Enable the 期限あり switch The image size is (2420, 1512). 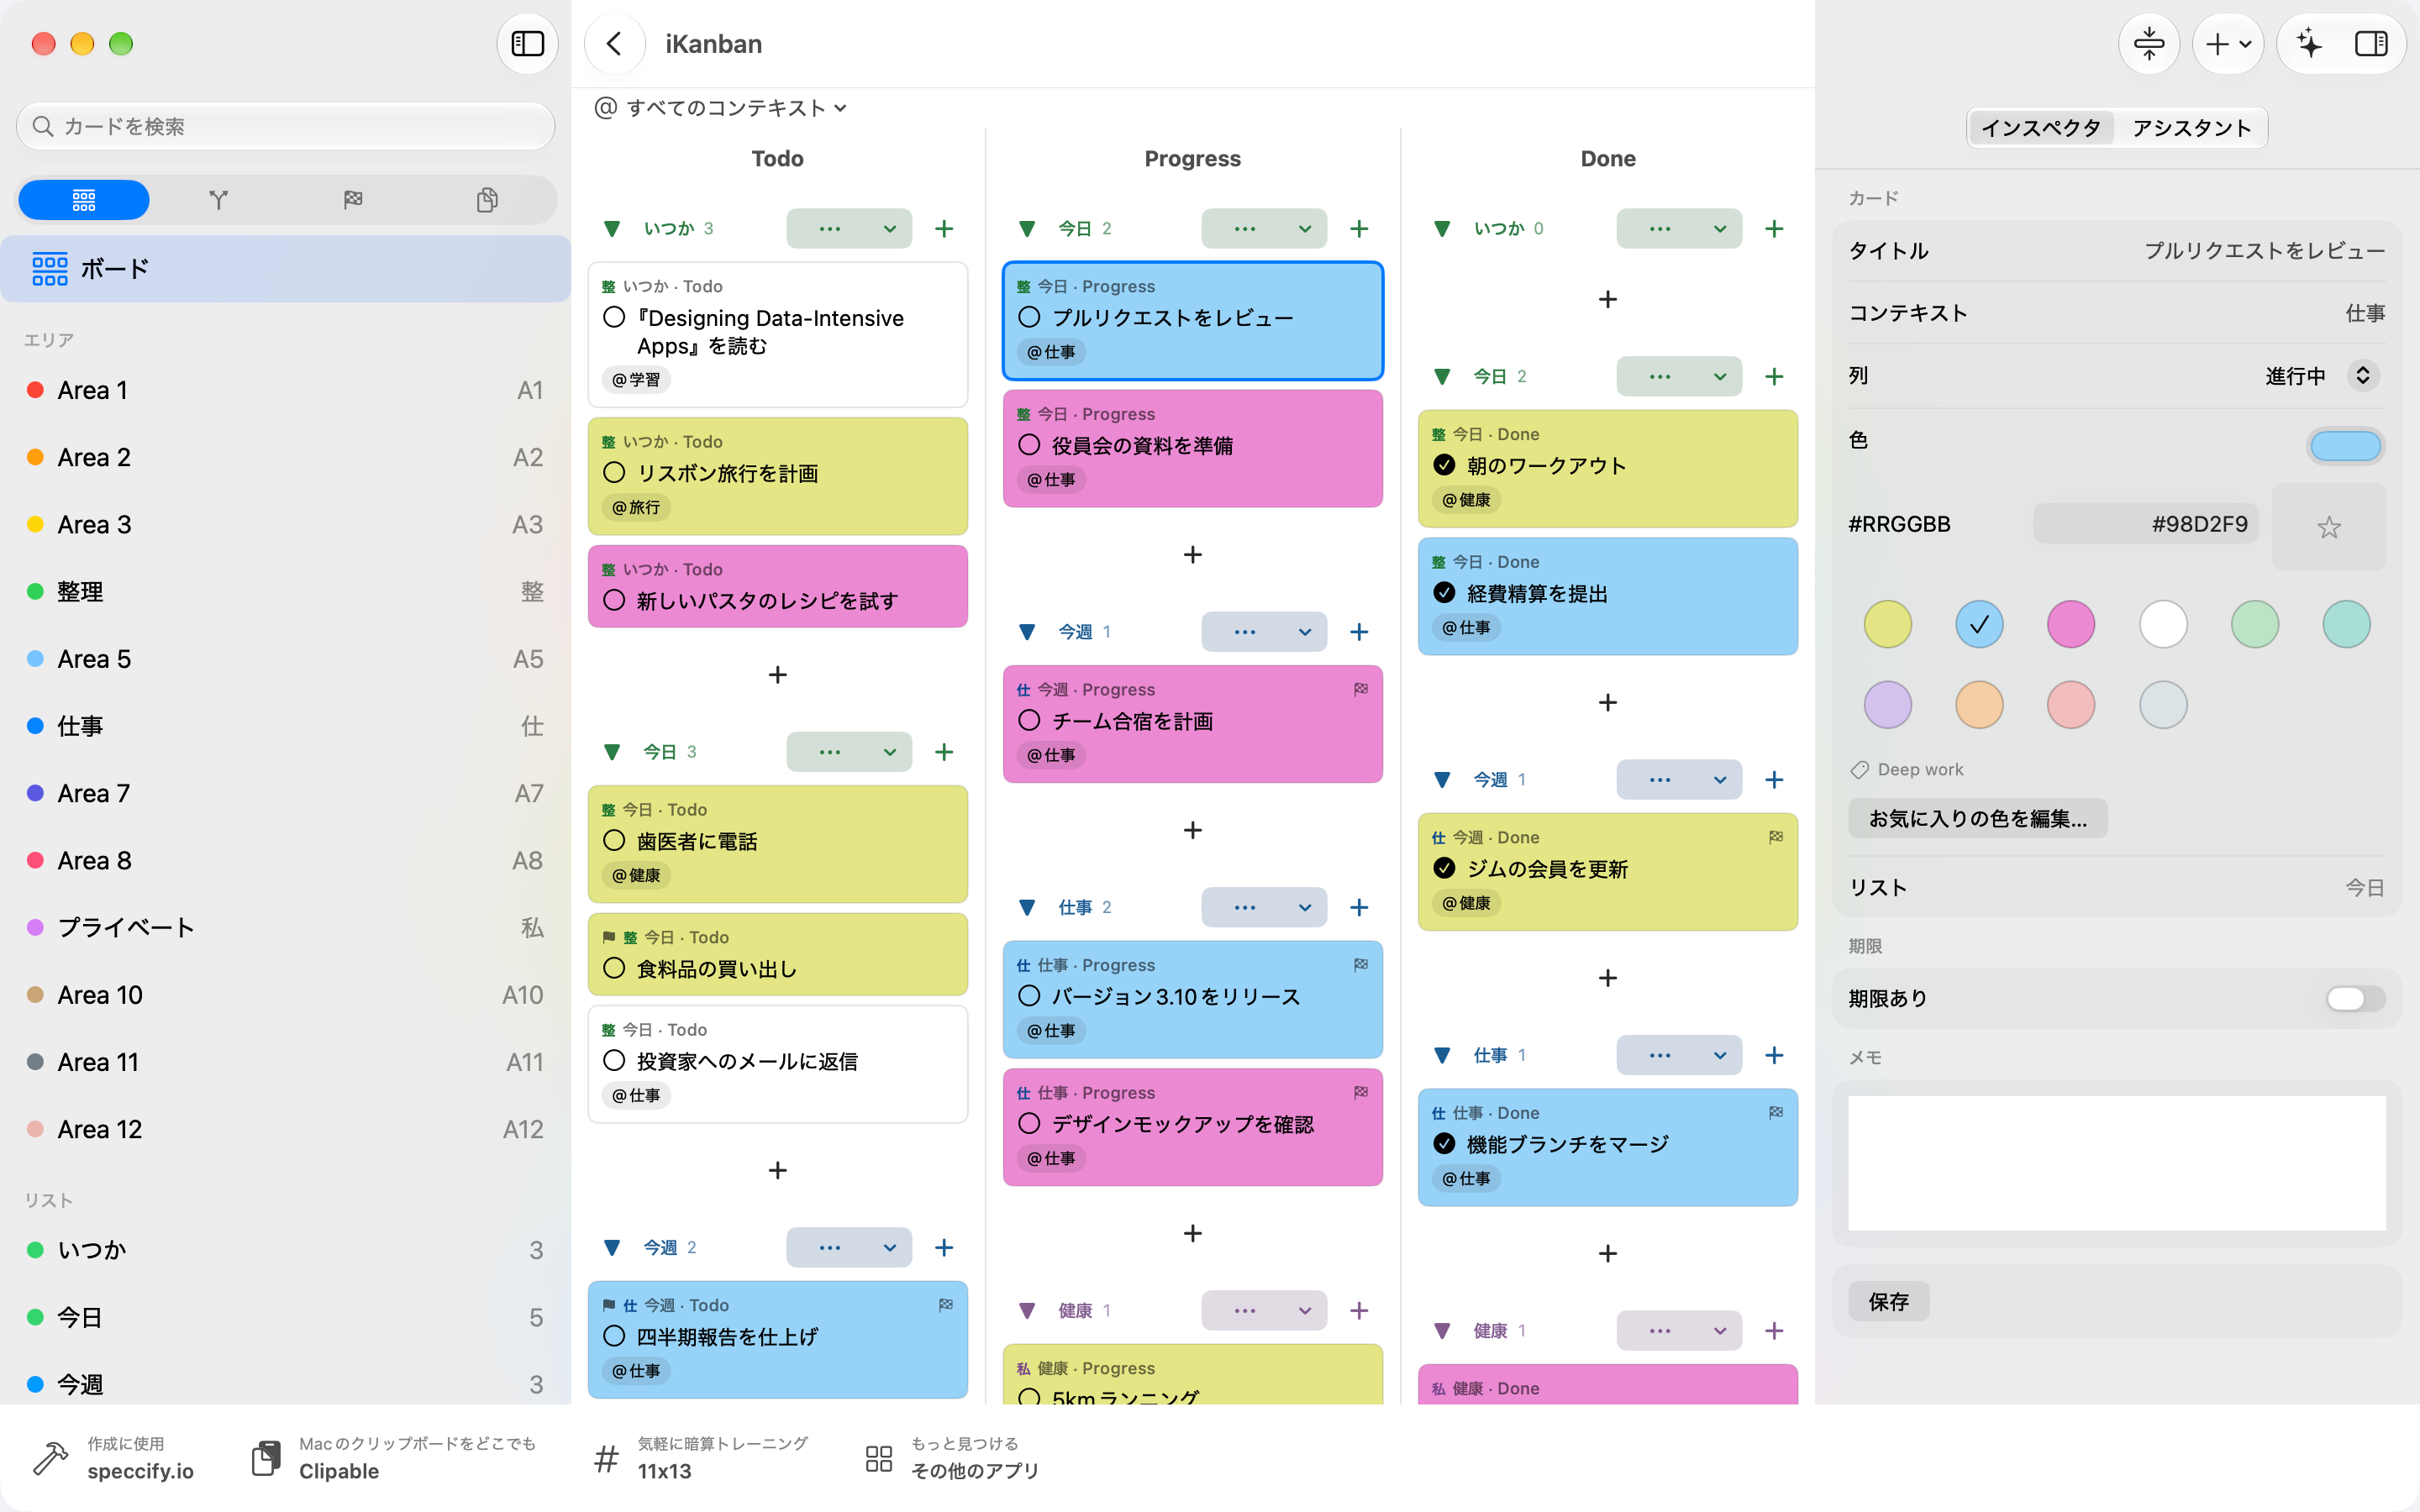point(2355,998)
